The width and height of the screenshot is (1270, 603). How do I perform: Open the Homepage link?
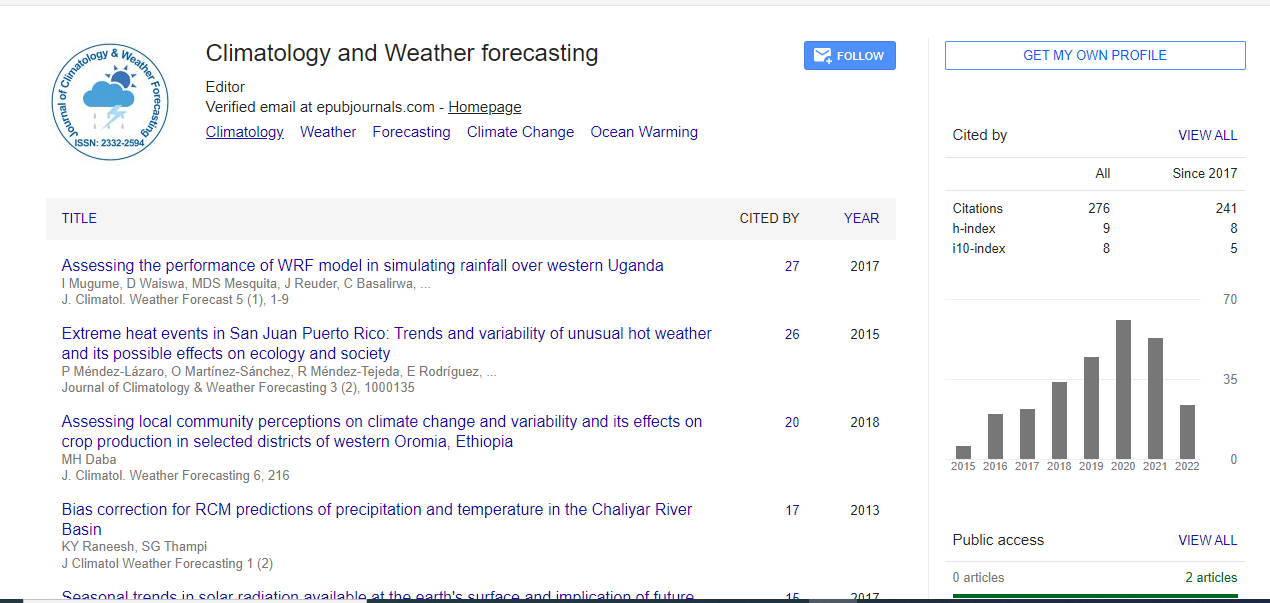484,107
